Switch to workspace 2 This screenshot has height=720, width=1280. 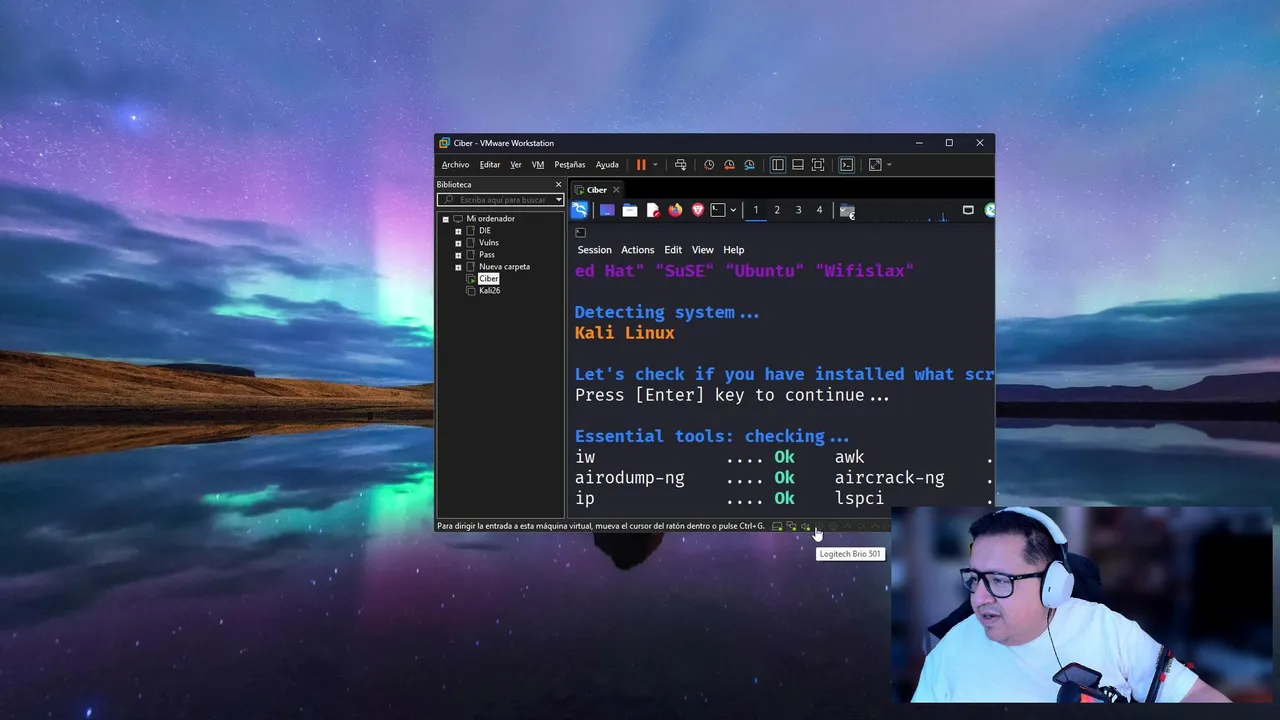pos(777,210)
